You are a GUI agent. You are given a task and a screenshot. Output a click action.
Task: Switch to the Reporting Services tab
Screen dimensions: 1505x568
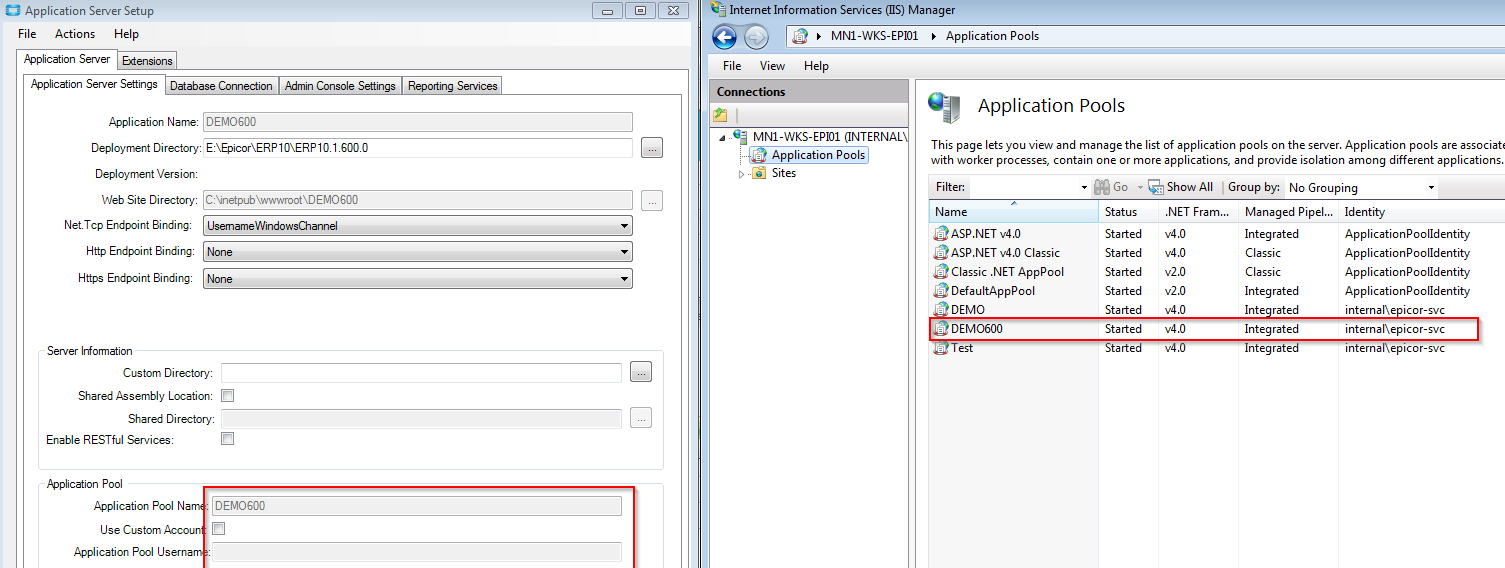point(452,86)
